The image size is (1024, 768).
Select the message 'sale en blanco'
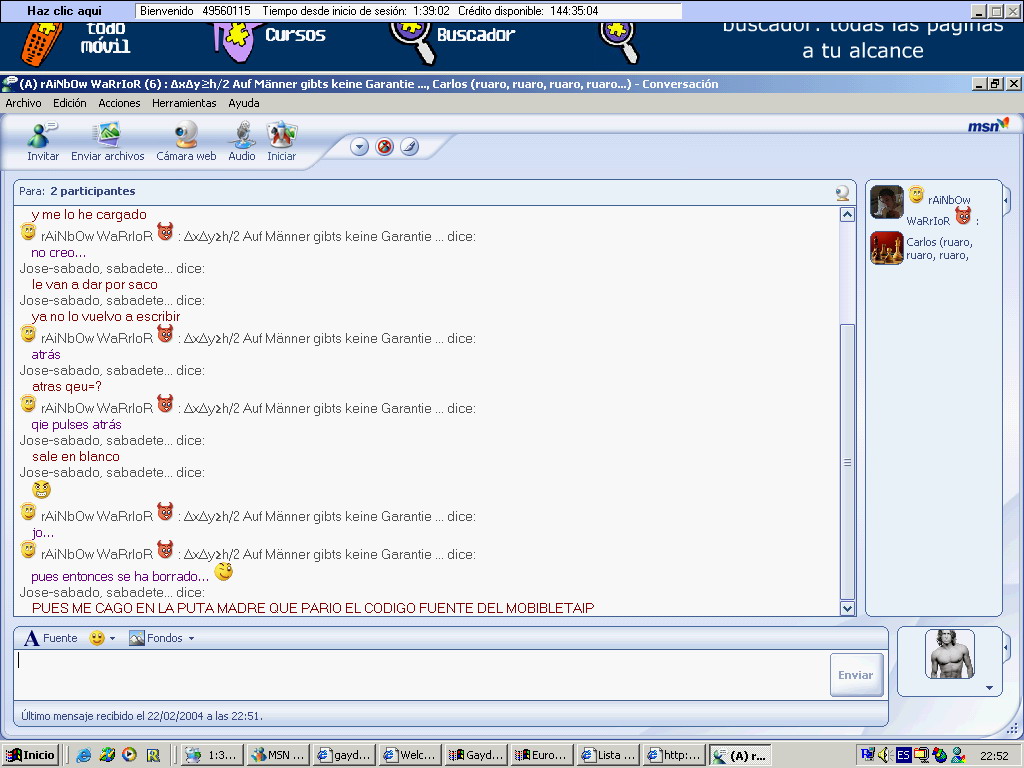76,456
